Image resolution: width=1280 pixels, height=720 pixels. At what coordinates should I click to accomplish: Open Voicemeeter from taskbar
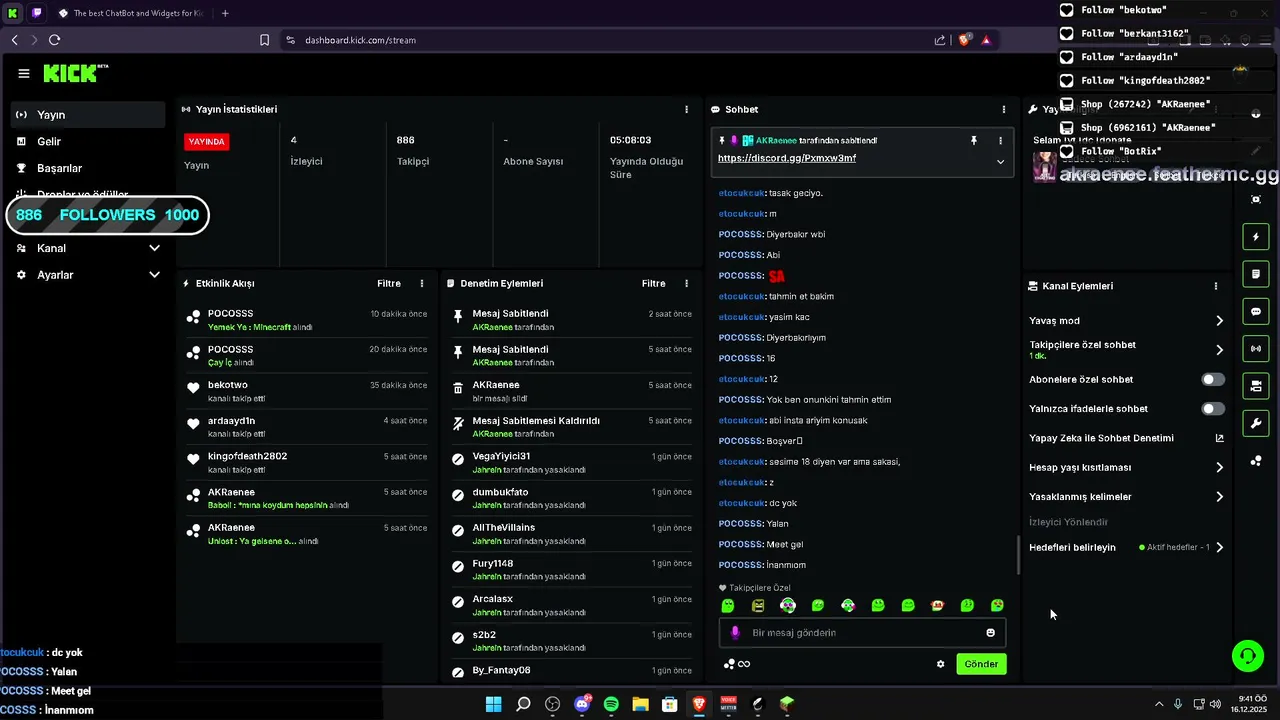click(x=728, y=704)
